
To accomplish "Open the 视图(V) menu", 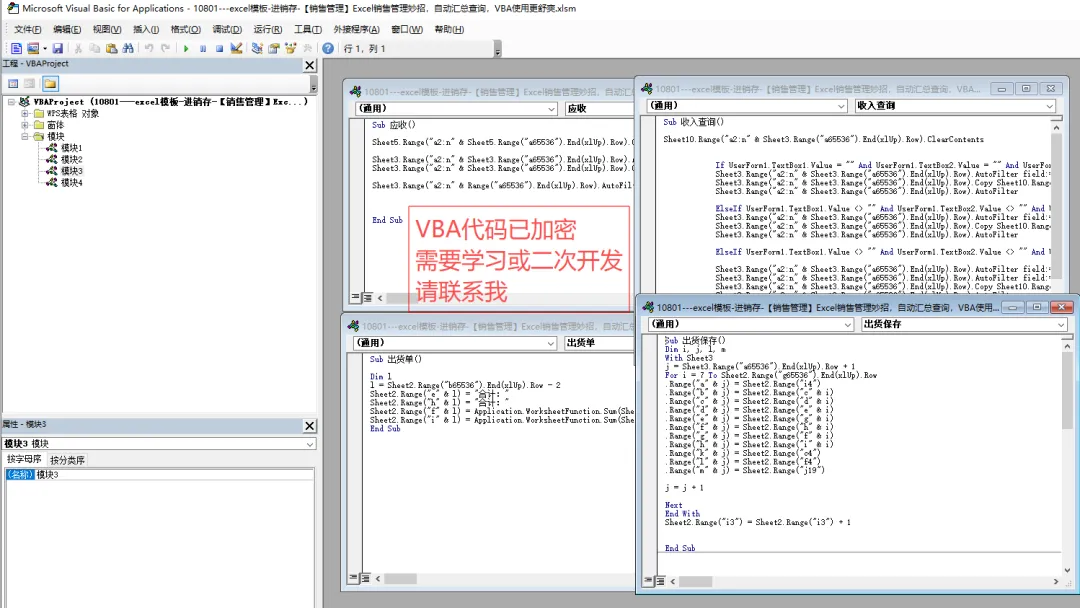I will (x=107, y=29).
